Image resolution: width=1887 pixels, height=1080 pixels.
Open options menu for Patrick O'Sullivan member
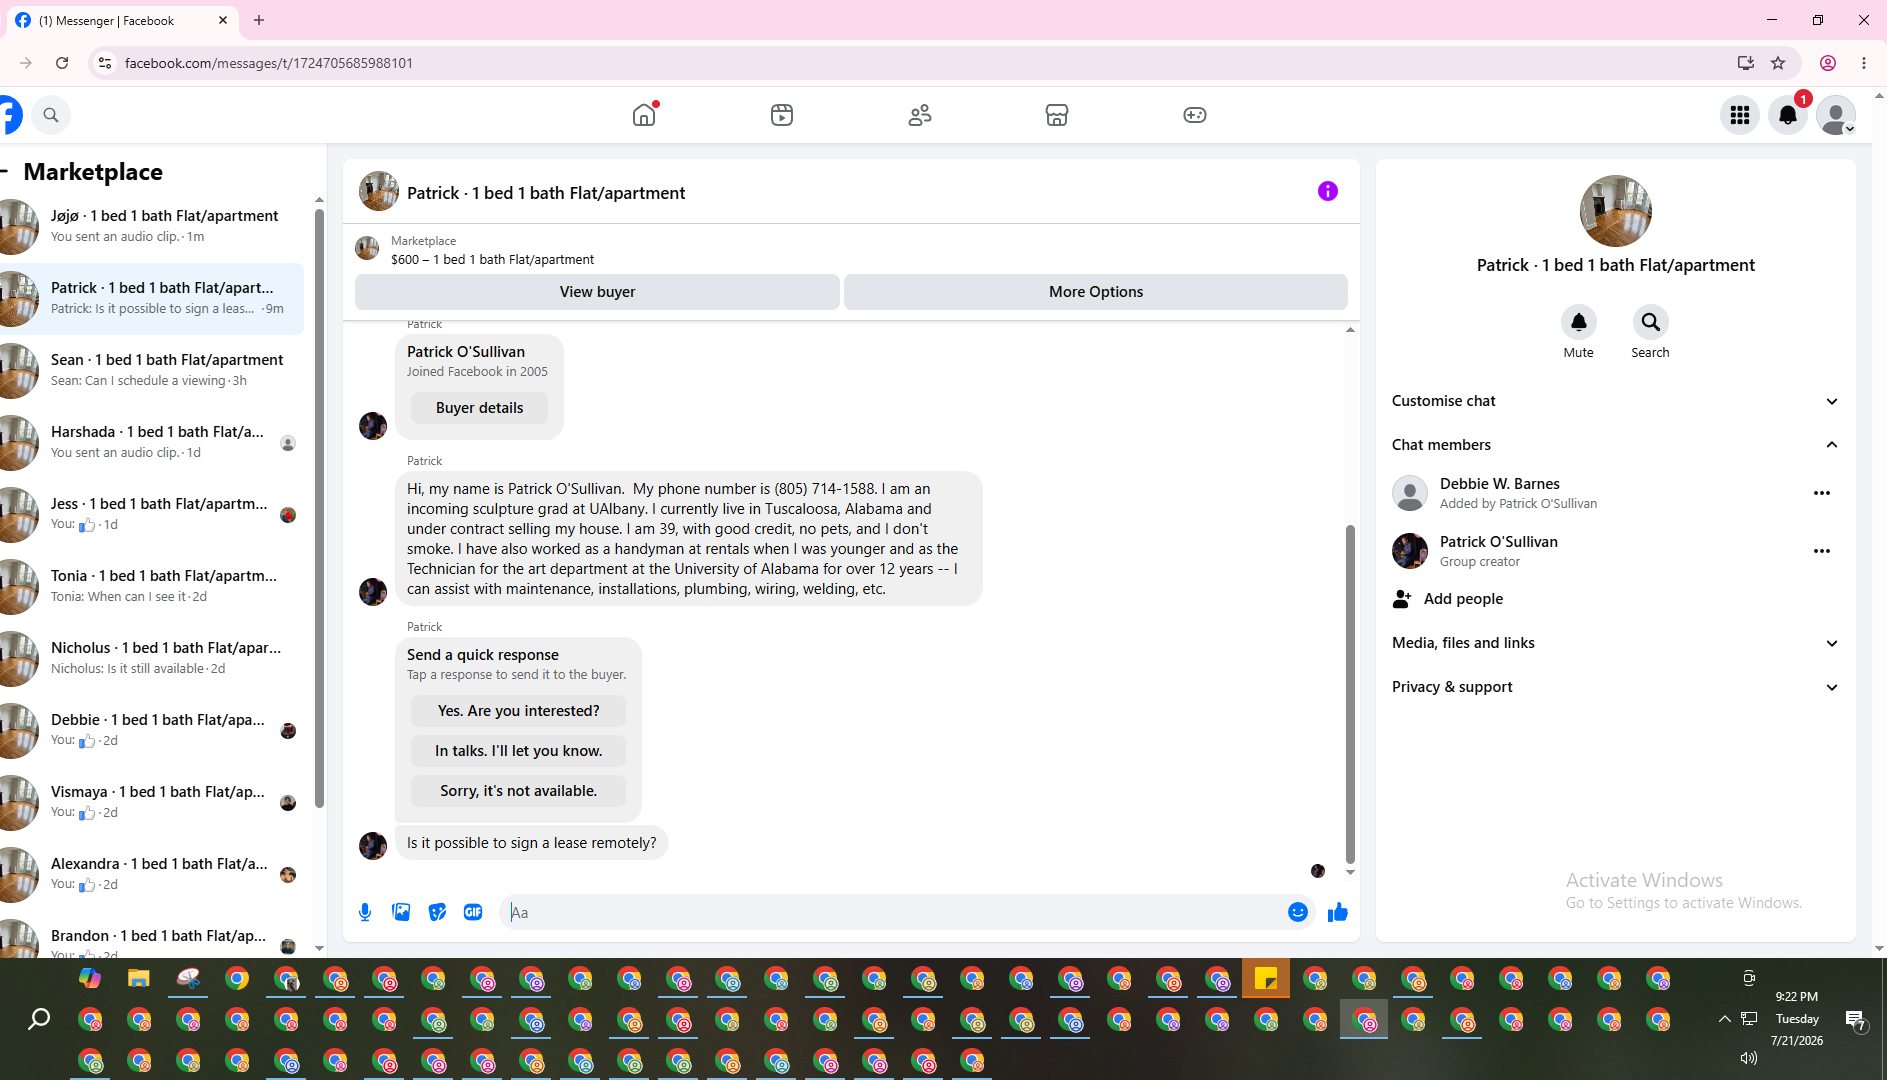(1822, 551)
